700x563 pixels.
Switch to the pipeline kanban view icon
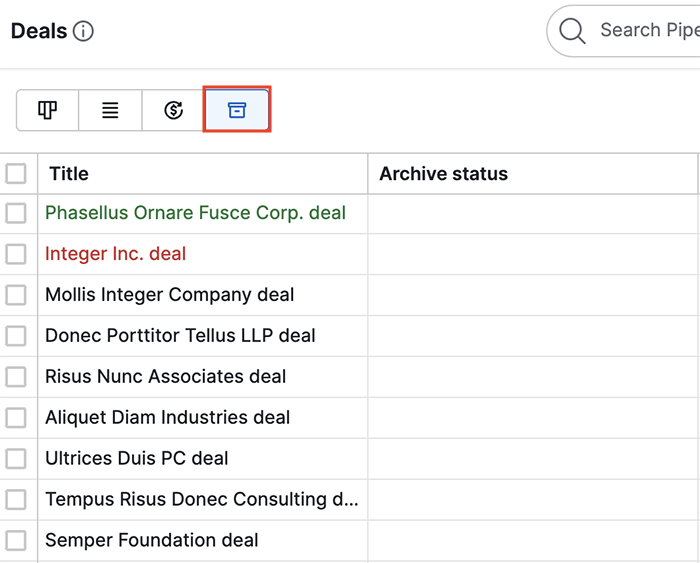tap(47, 110)
